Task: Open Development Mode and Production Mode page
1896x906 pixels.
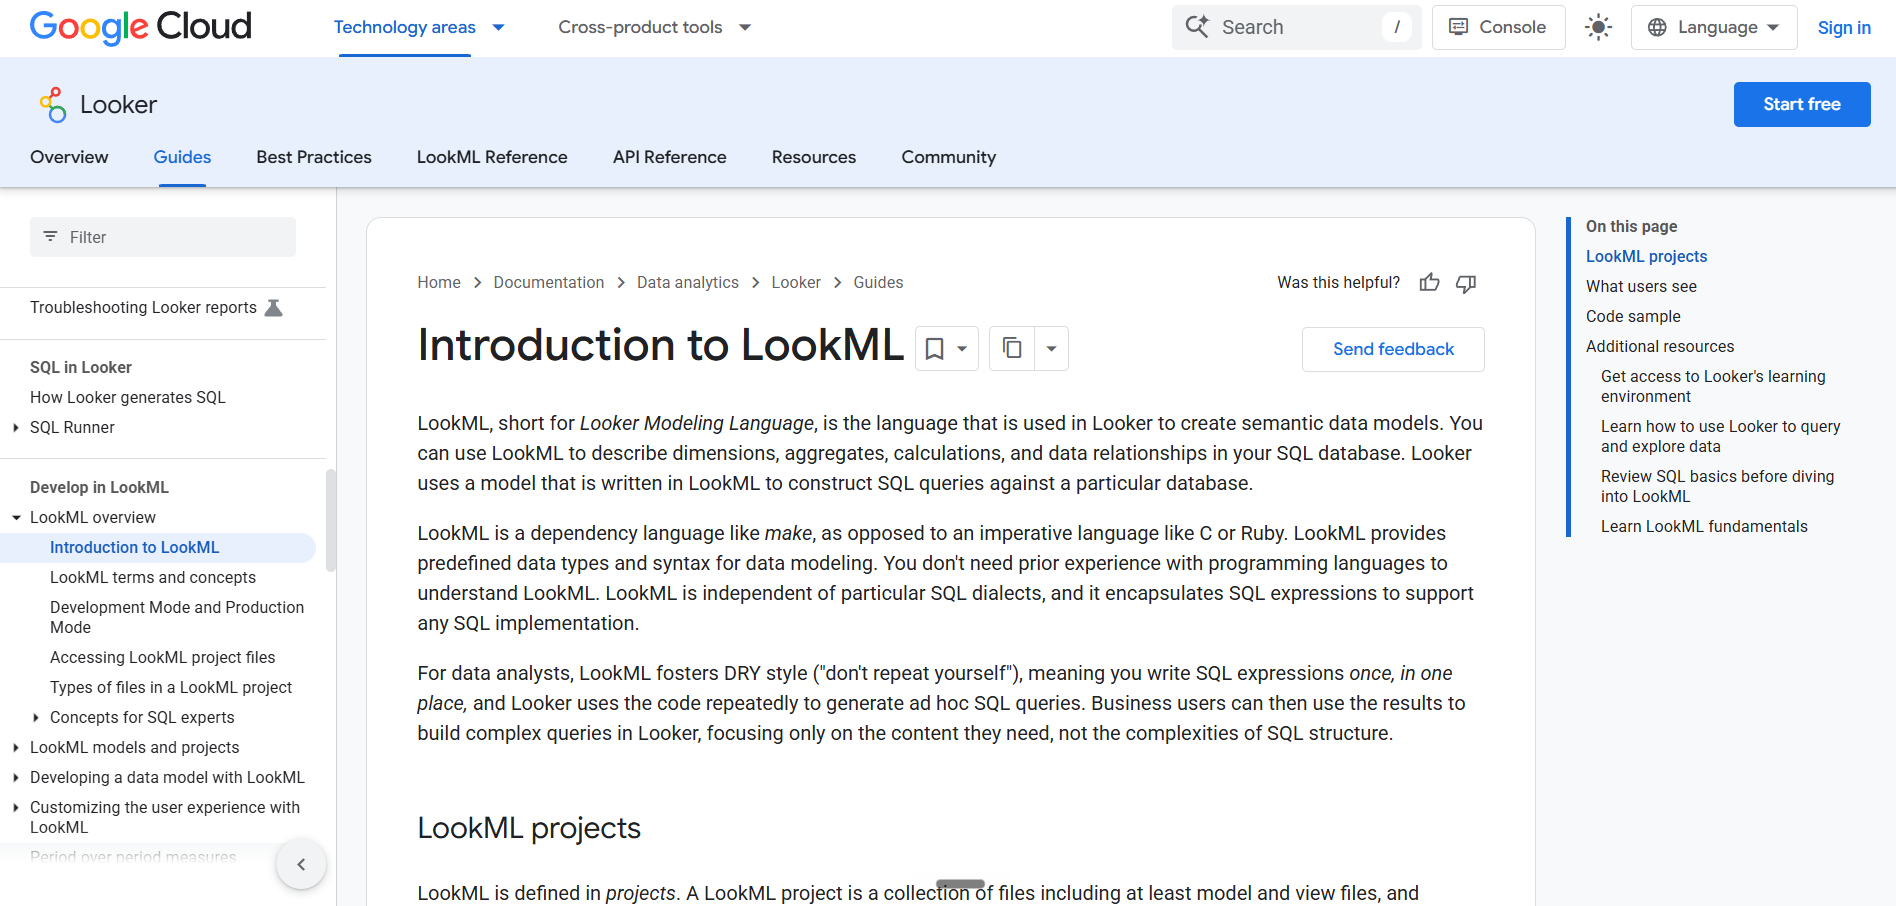Action: (x=177, y=618)
